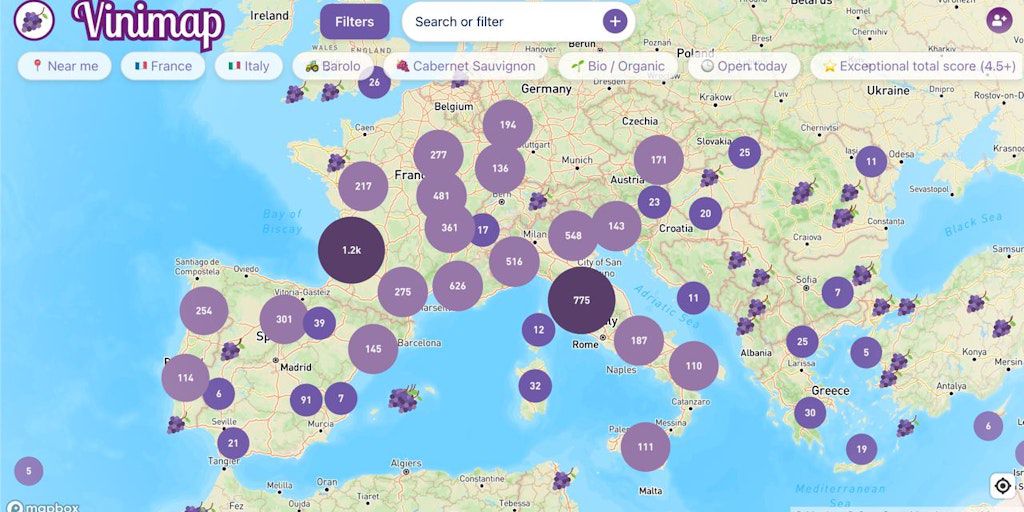This screenshot has width=1024, height=512.
Task: Expand the 30 cluster in southern Greece
Action: click(x=810, y=413)
